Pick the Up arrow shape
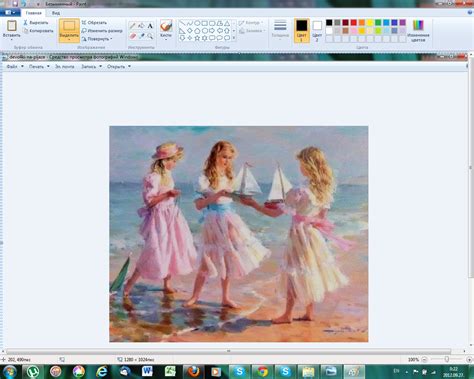The width and height of the screenshot is (474, 379). point(227,31)
